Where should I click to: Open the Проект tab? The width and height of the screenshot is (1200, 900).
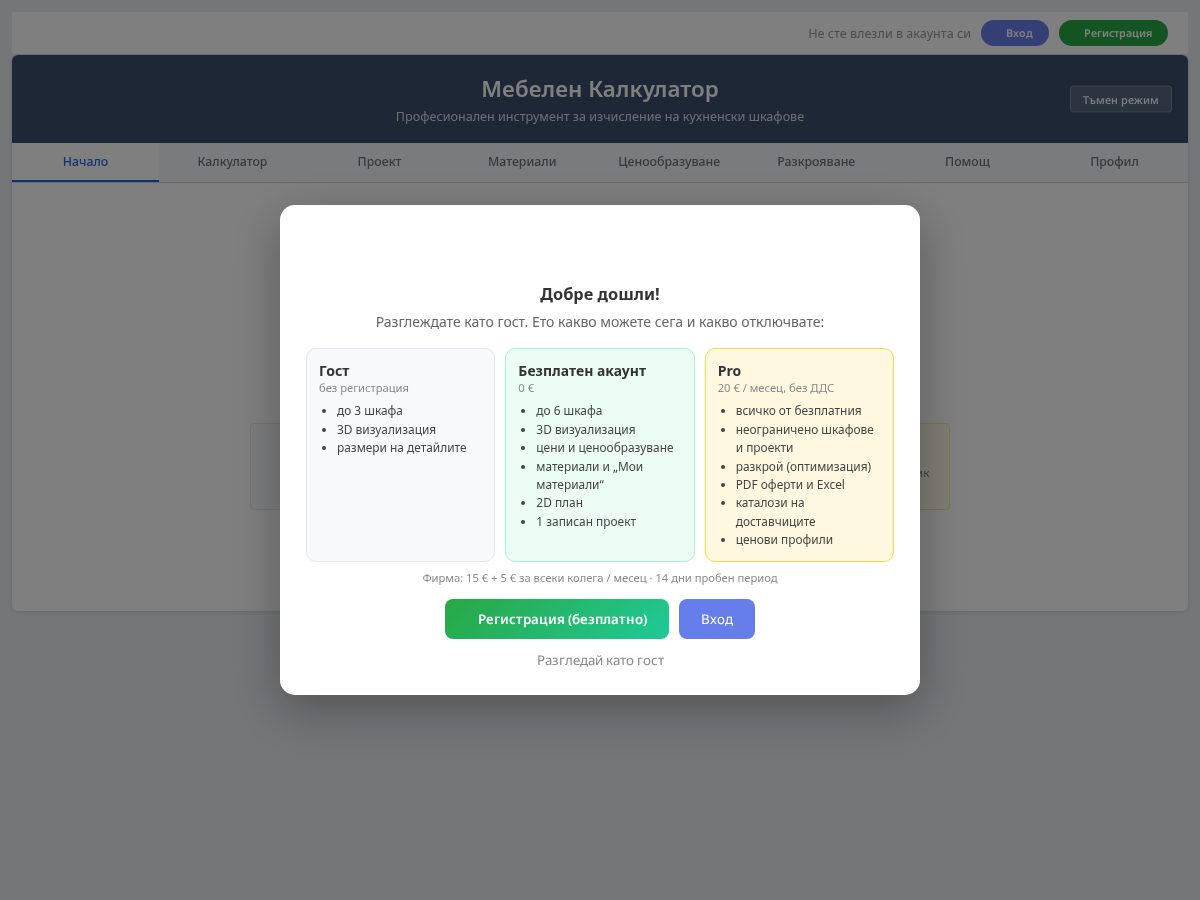pyautogui.click(x=379, y=162)
